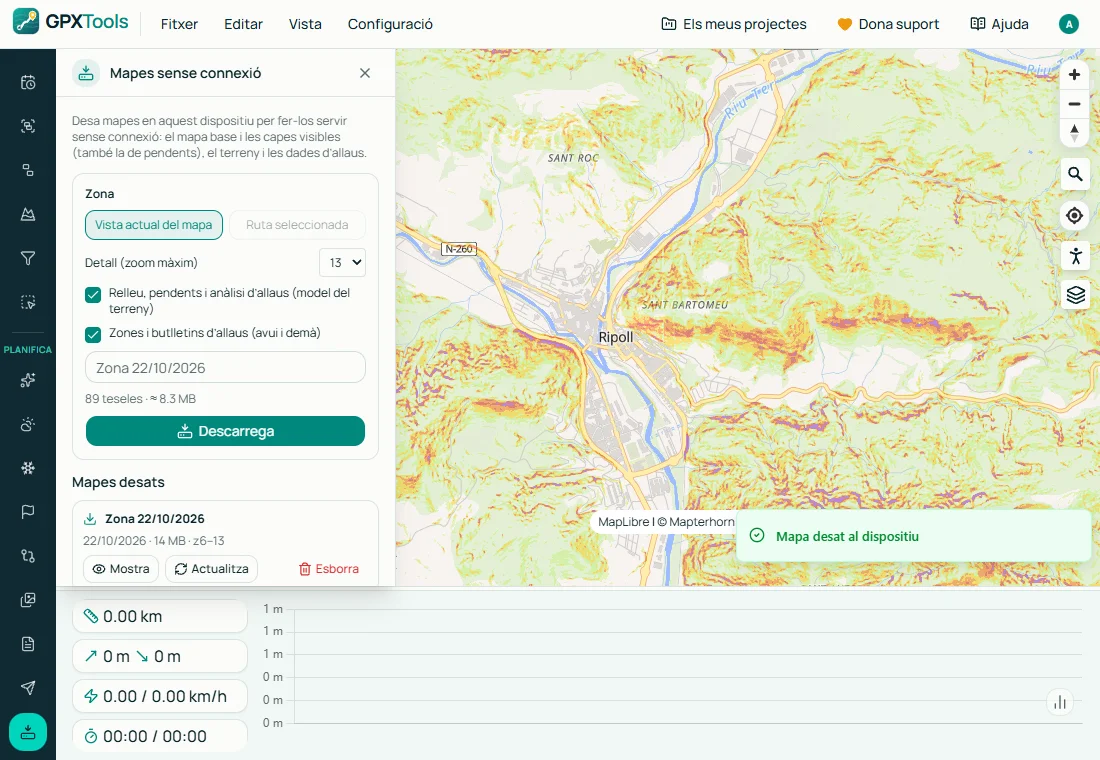Screen dimensions: 1100x760
Task: Select Ruta seleccionada zone option
Action: 297,225
